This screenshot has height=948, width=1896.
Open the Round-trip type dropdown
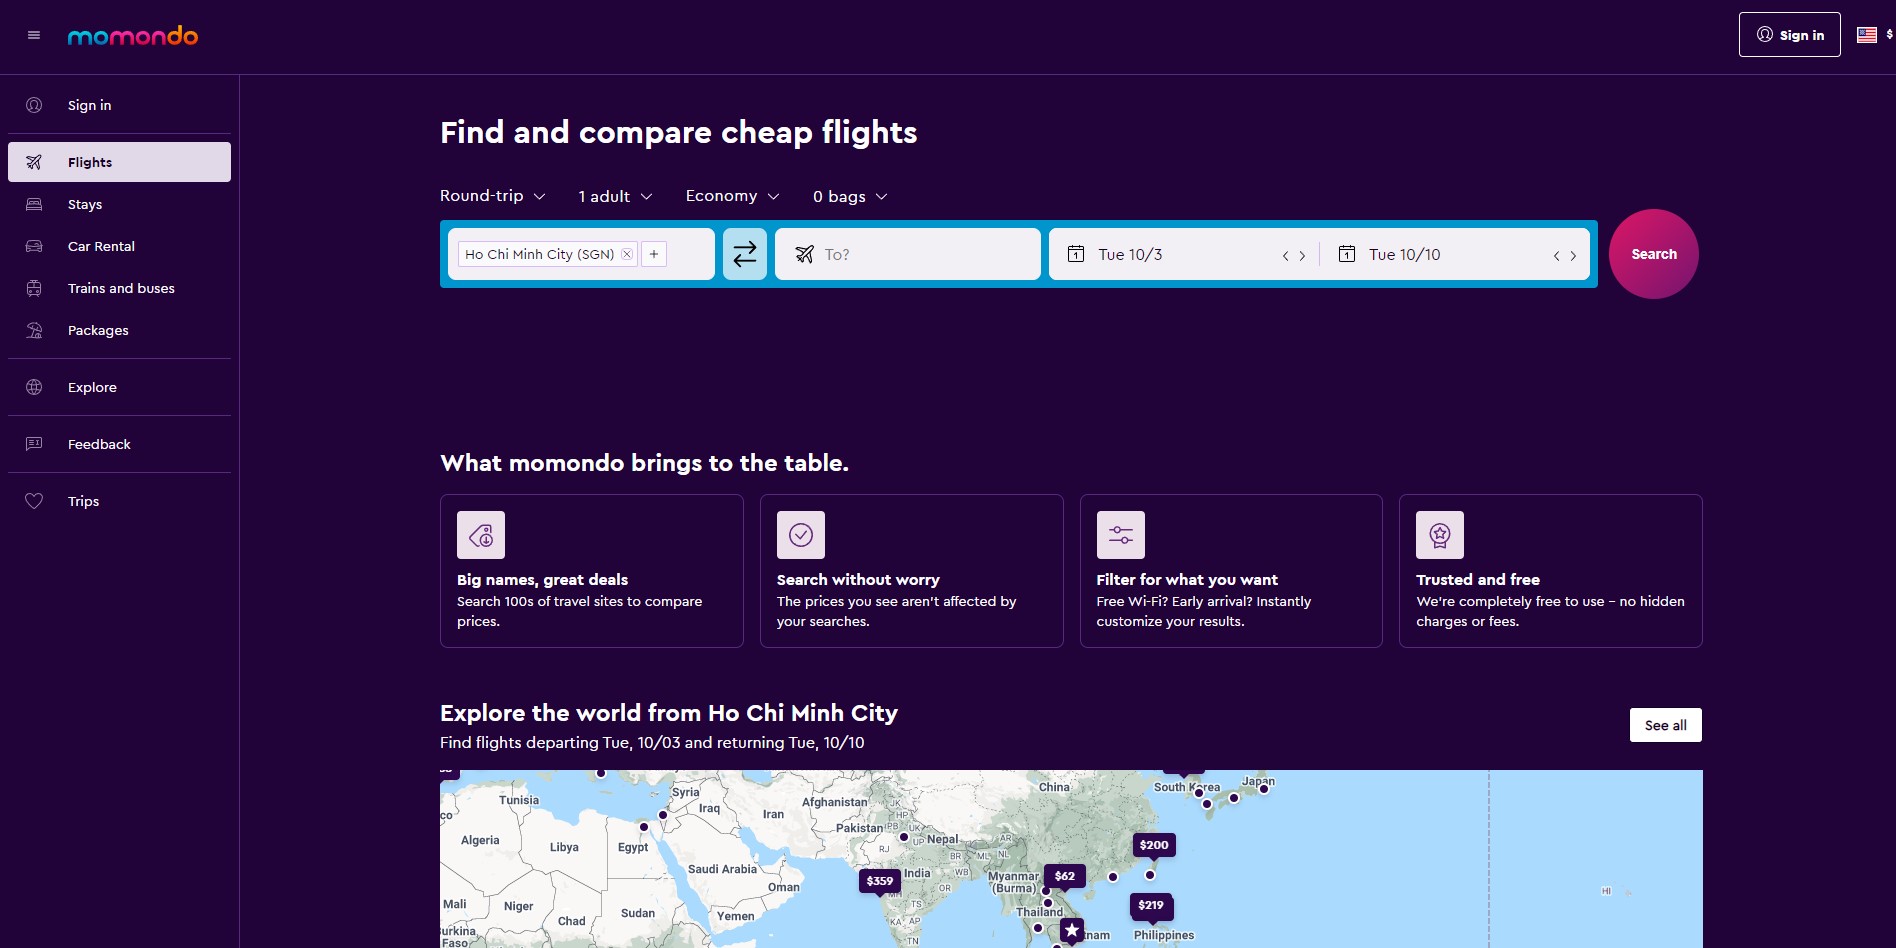click(493, 196)
